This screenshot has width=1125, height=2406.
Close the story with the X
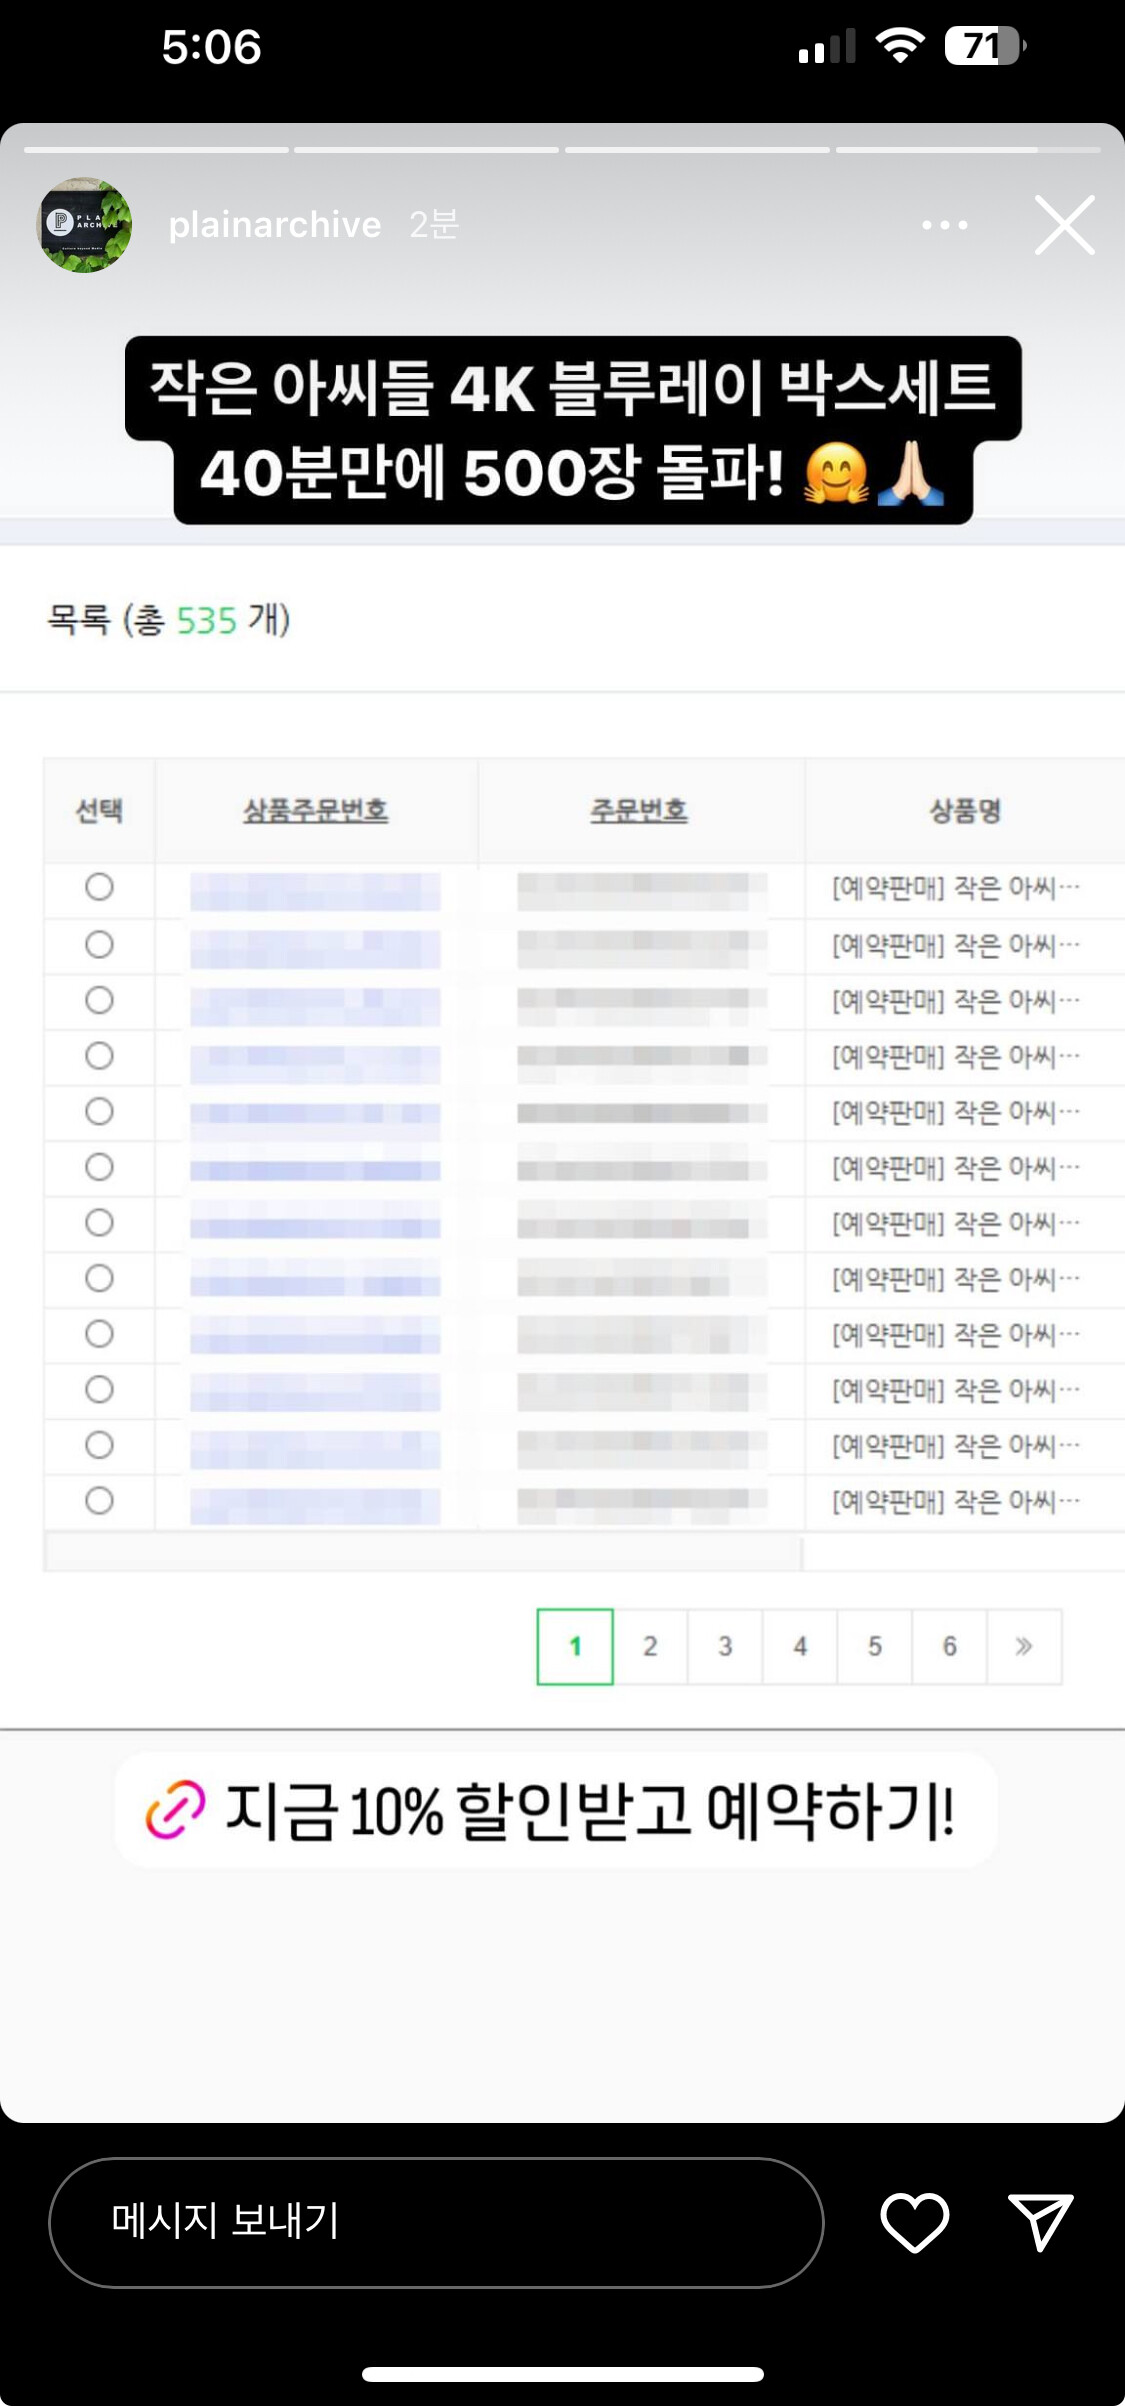click(1064, 225)
